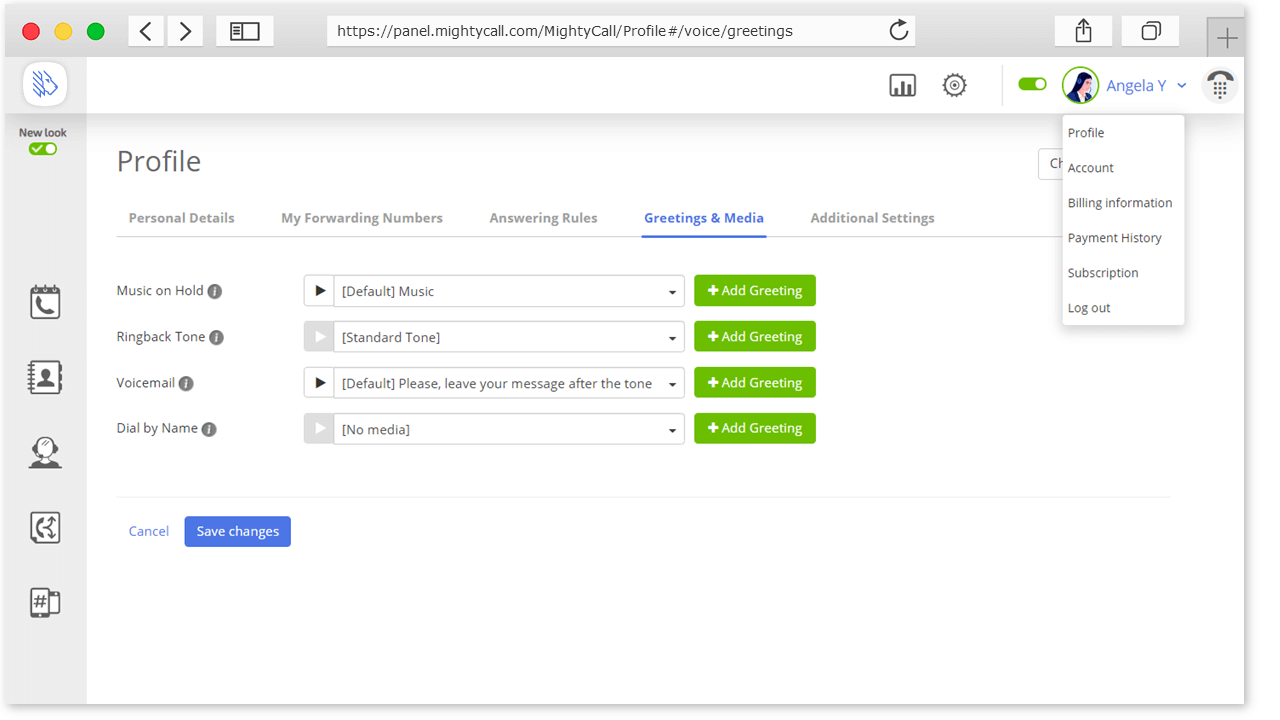Click the Music on Hold info icon
This screenshot has width=1280, height=720.
[215, 292]
